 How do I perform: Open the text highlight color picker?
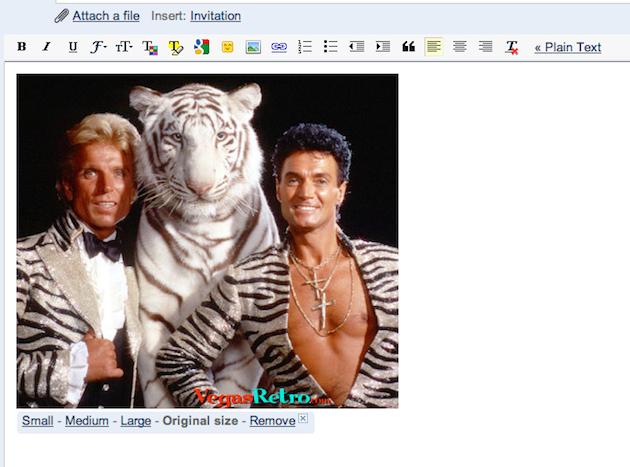click(x=176, y=47)
